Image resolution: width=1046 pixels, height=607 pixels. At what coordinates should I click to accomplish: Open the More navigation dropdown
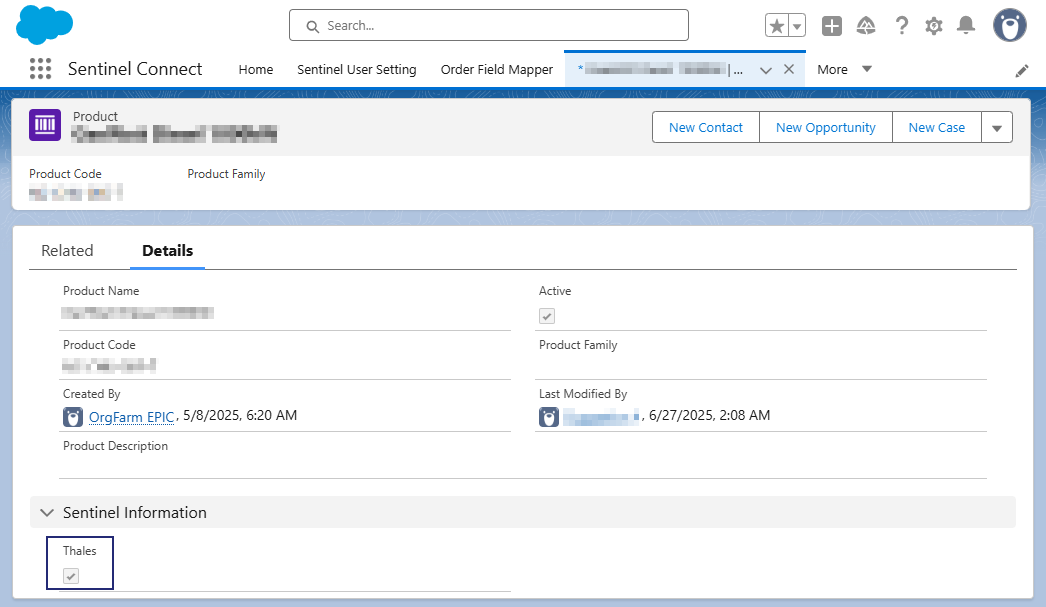click(844, 69)
